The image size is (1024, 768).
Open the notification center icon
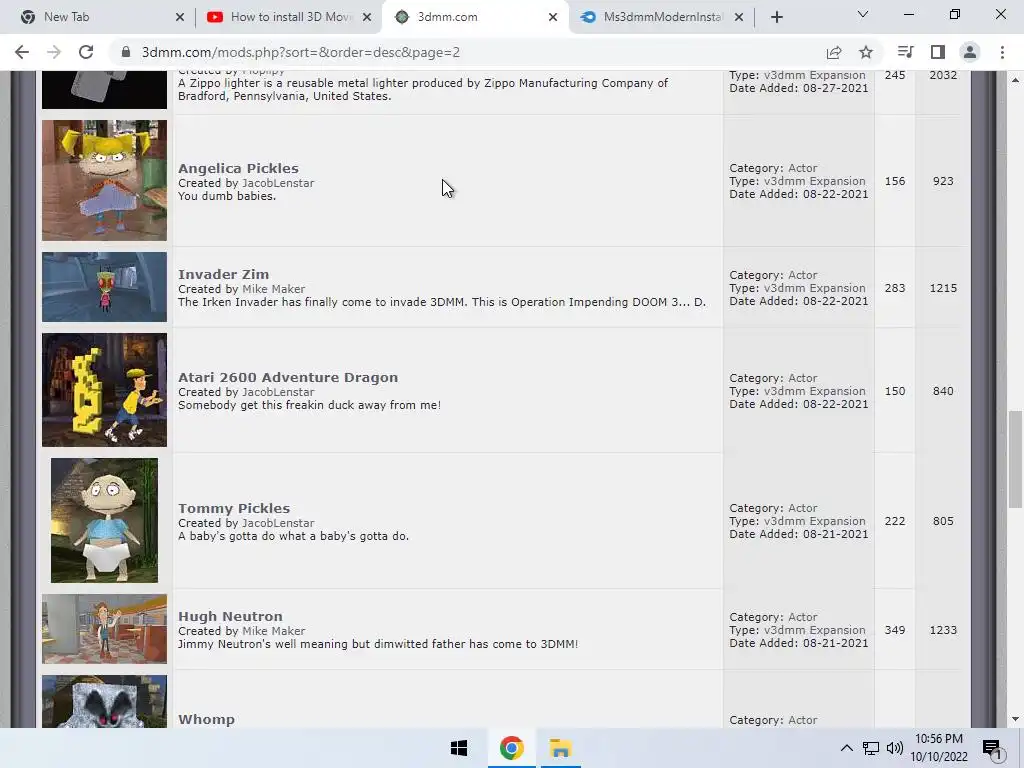tap(992, 748)
